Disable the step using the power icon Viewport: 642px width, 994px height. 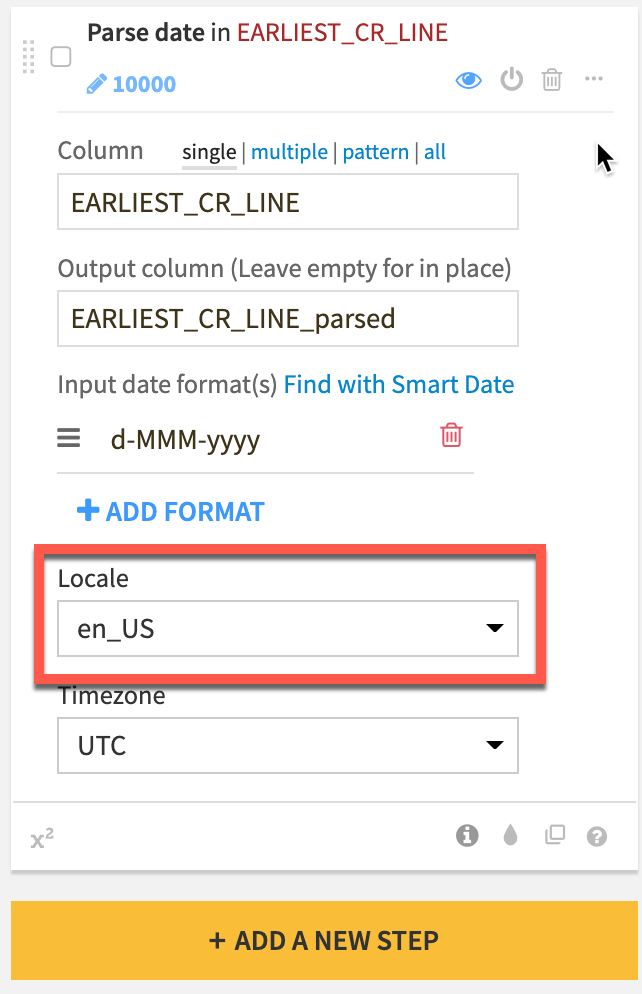pyautogui.click(x=512, y=80)
